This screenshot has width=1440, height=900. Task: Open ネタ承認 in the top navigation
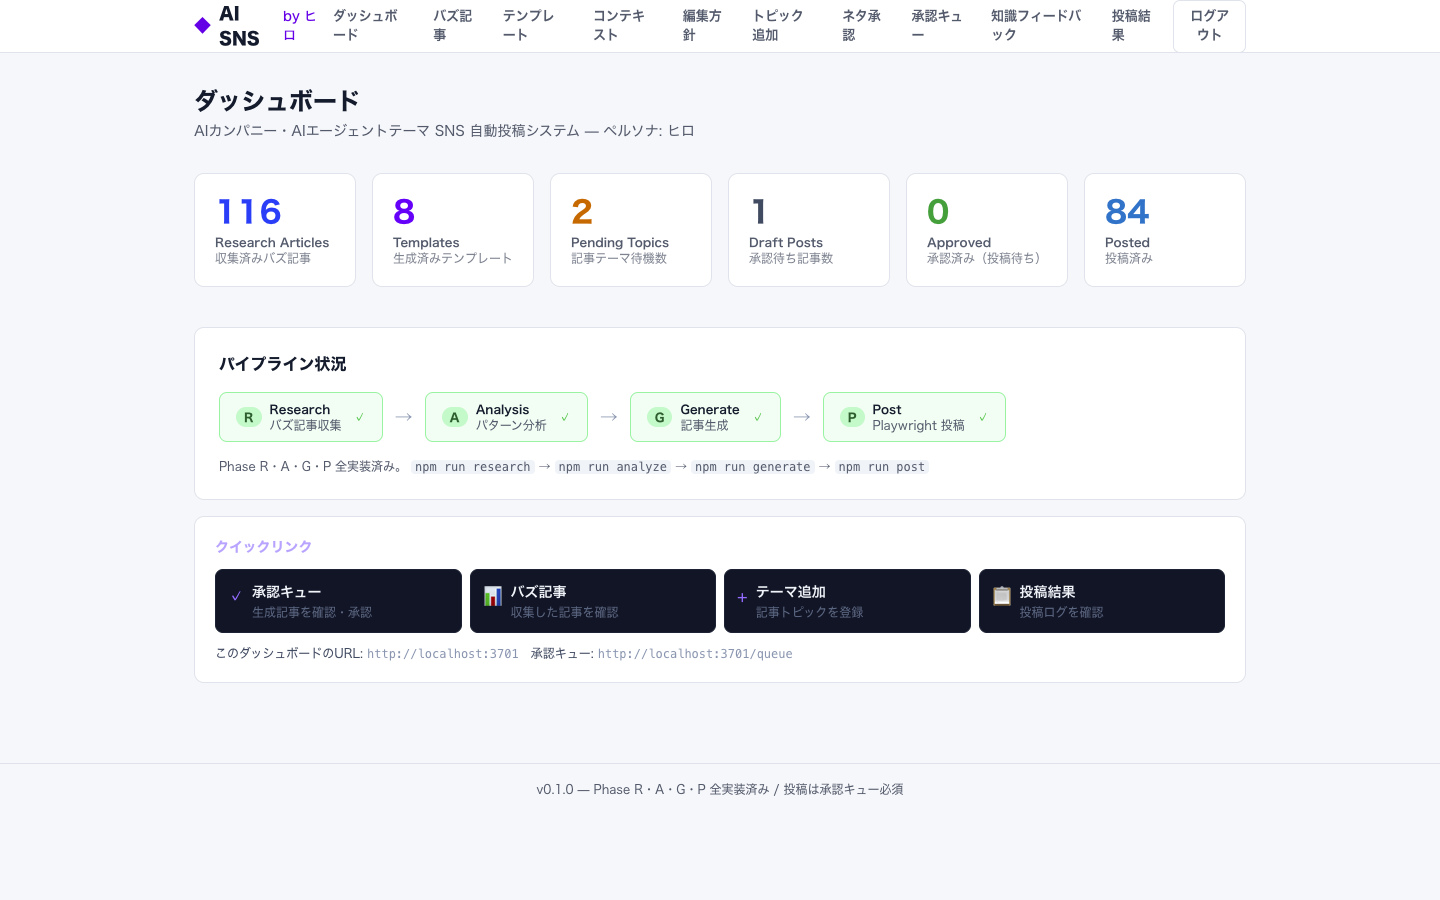point(861,25)
